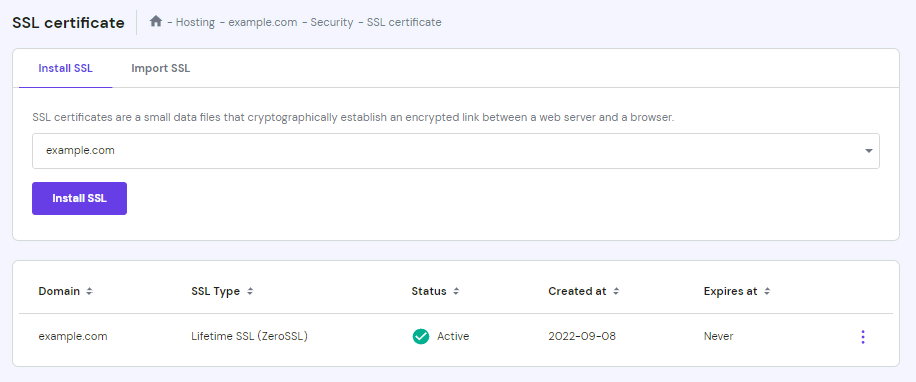The image size is (916, 382).
Task: Open the example.com domain combo box
Action: 456,151
